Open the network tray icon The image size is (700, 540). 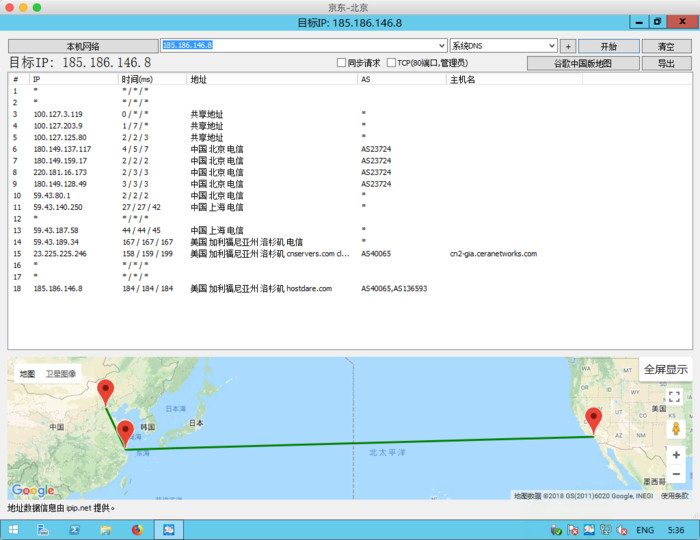tap(605, 530)
